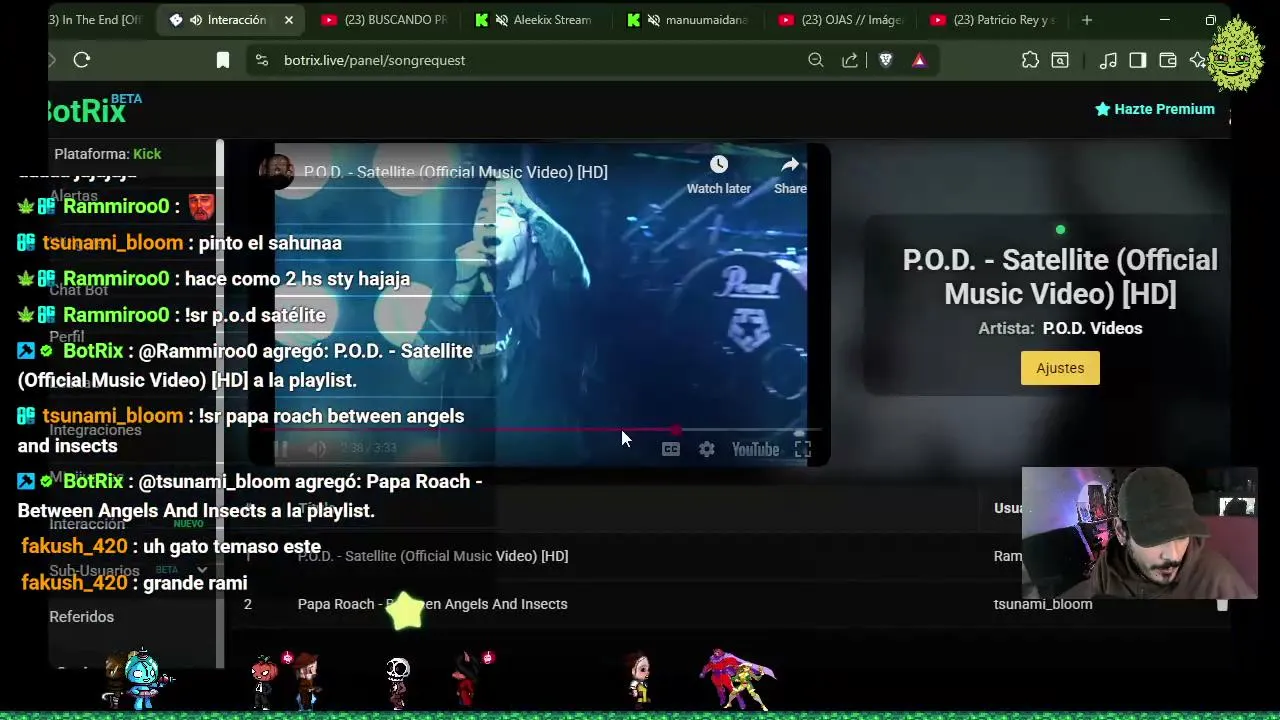This screenshot has height=720, width=1280.
Task: Mute the YouTube player volume
Action: coord(316,449)
